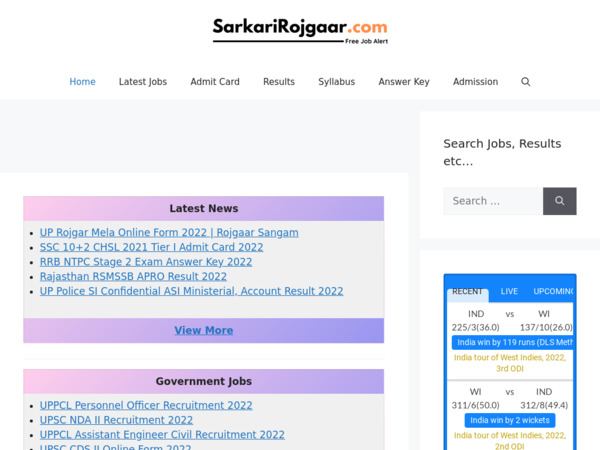Click View More under Latest News
600x450 pixels.
204,330
